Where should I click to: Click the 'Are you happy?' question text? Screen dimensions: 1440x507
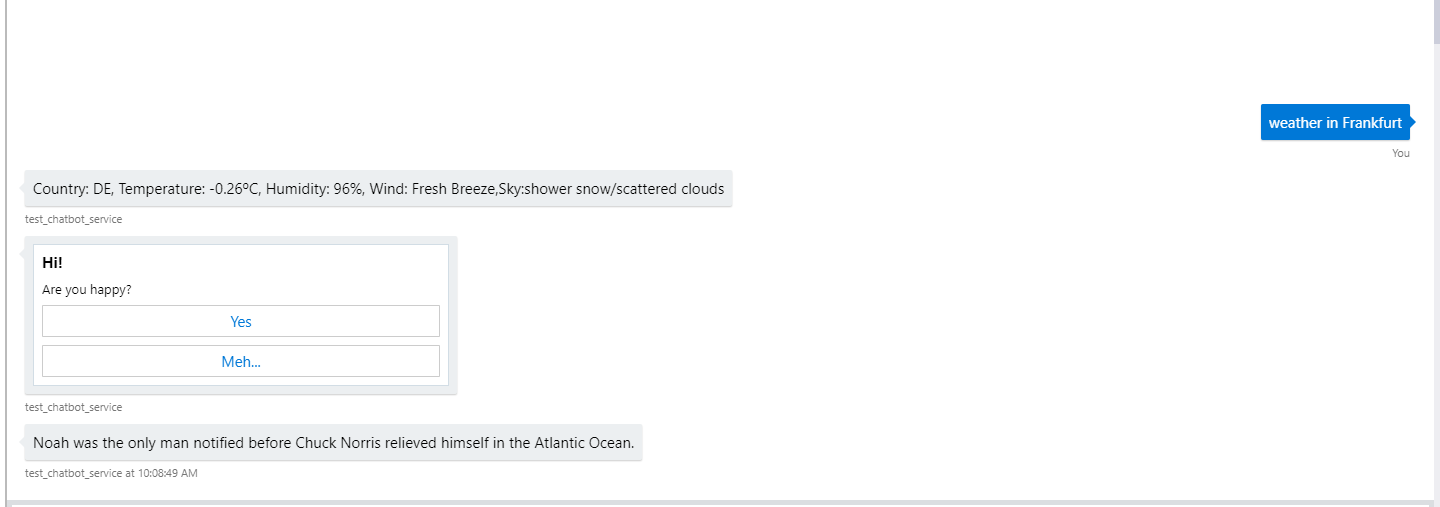click(x=87, y=290)
